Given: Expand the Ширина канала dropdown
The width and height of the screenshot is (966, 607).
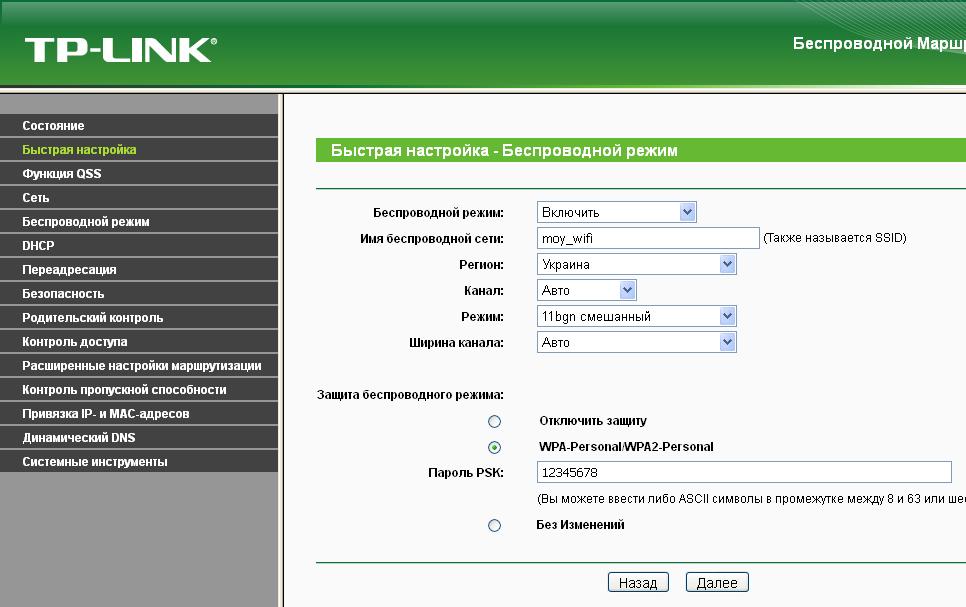Looking at the screenshot, I should tap(636, 342).
